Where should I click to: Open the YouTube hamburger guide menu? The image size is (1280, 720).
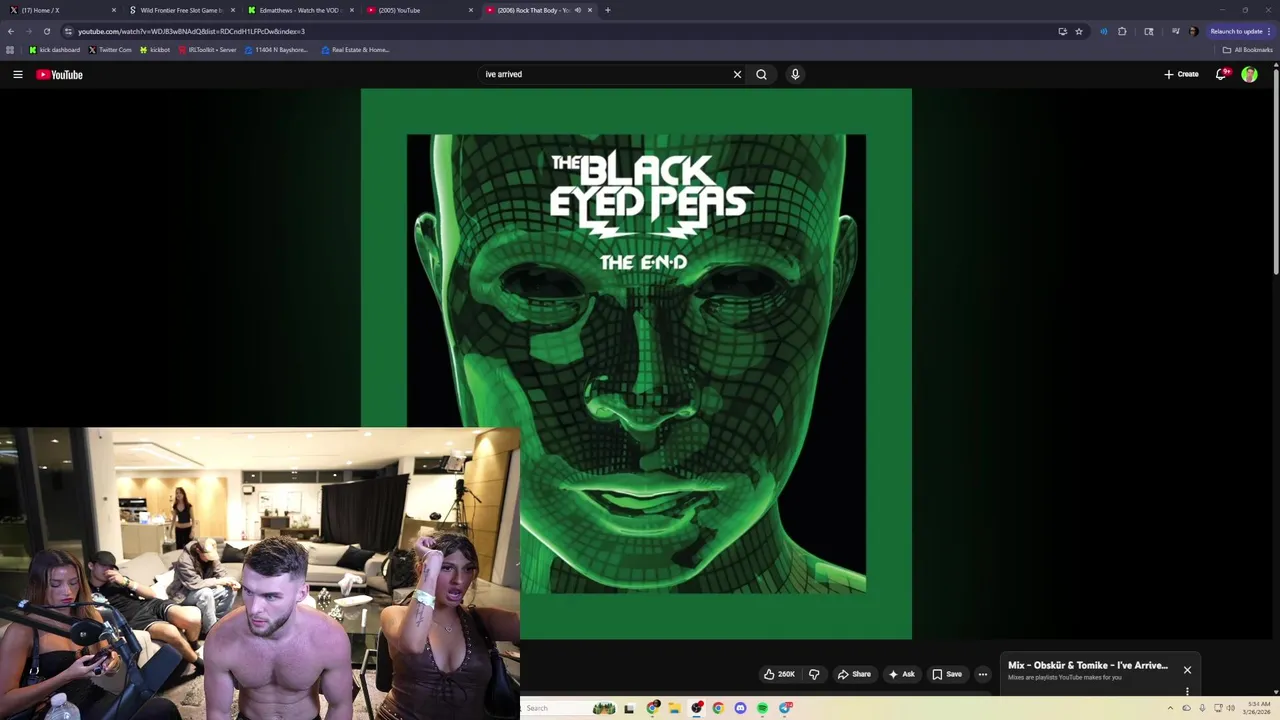[18, 74]
